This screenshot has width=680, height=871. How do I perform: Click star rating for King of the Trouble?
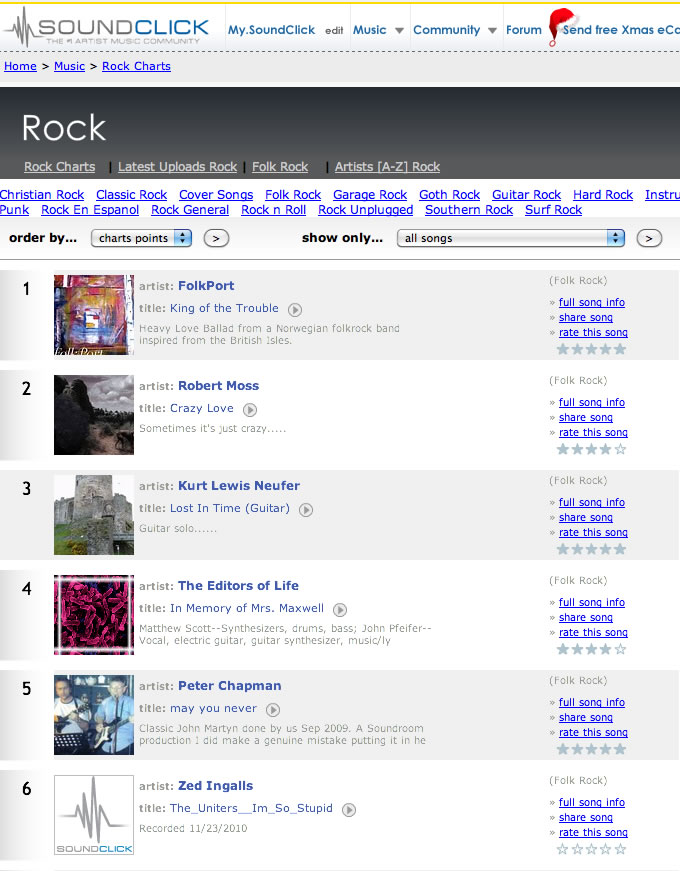click(592, 349)
